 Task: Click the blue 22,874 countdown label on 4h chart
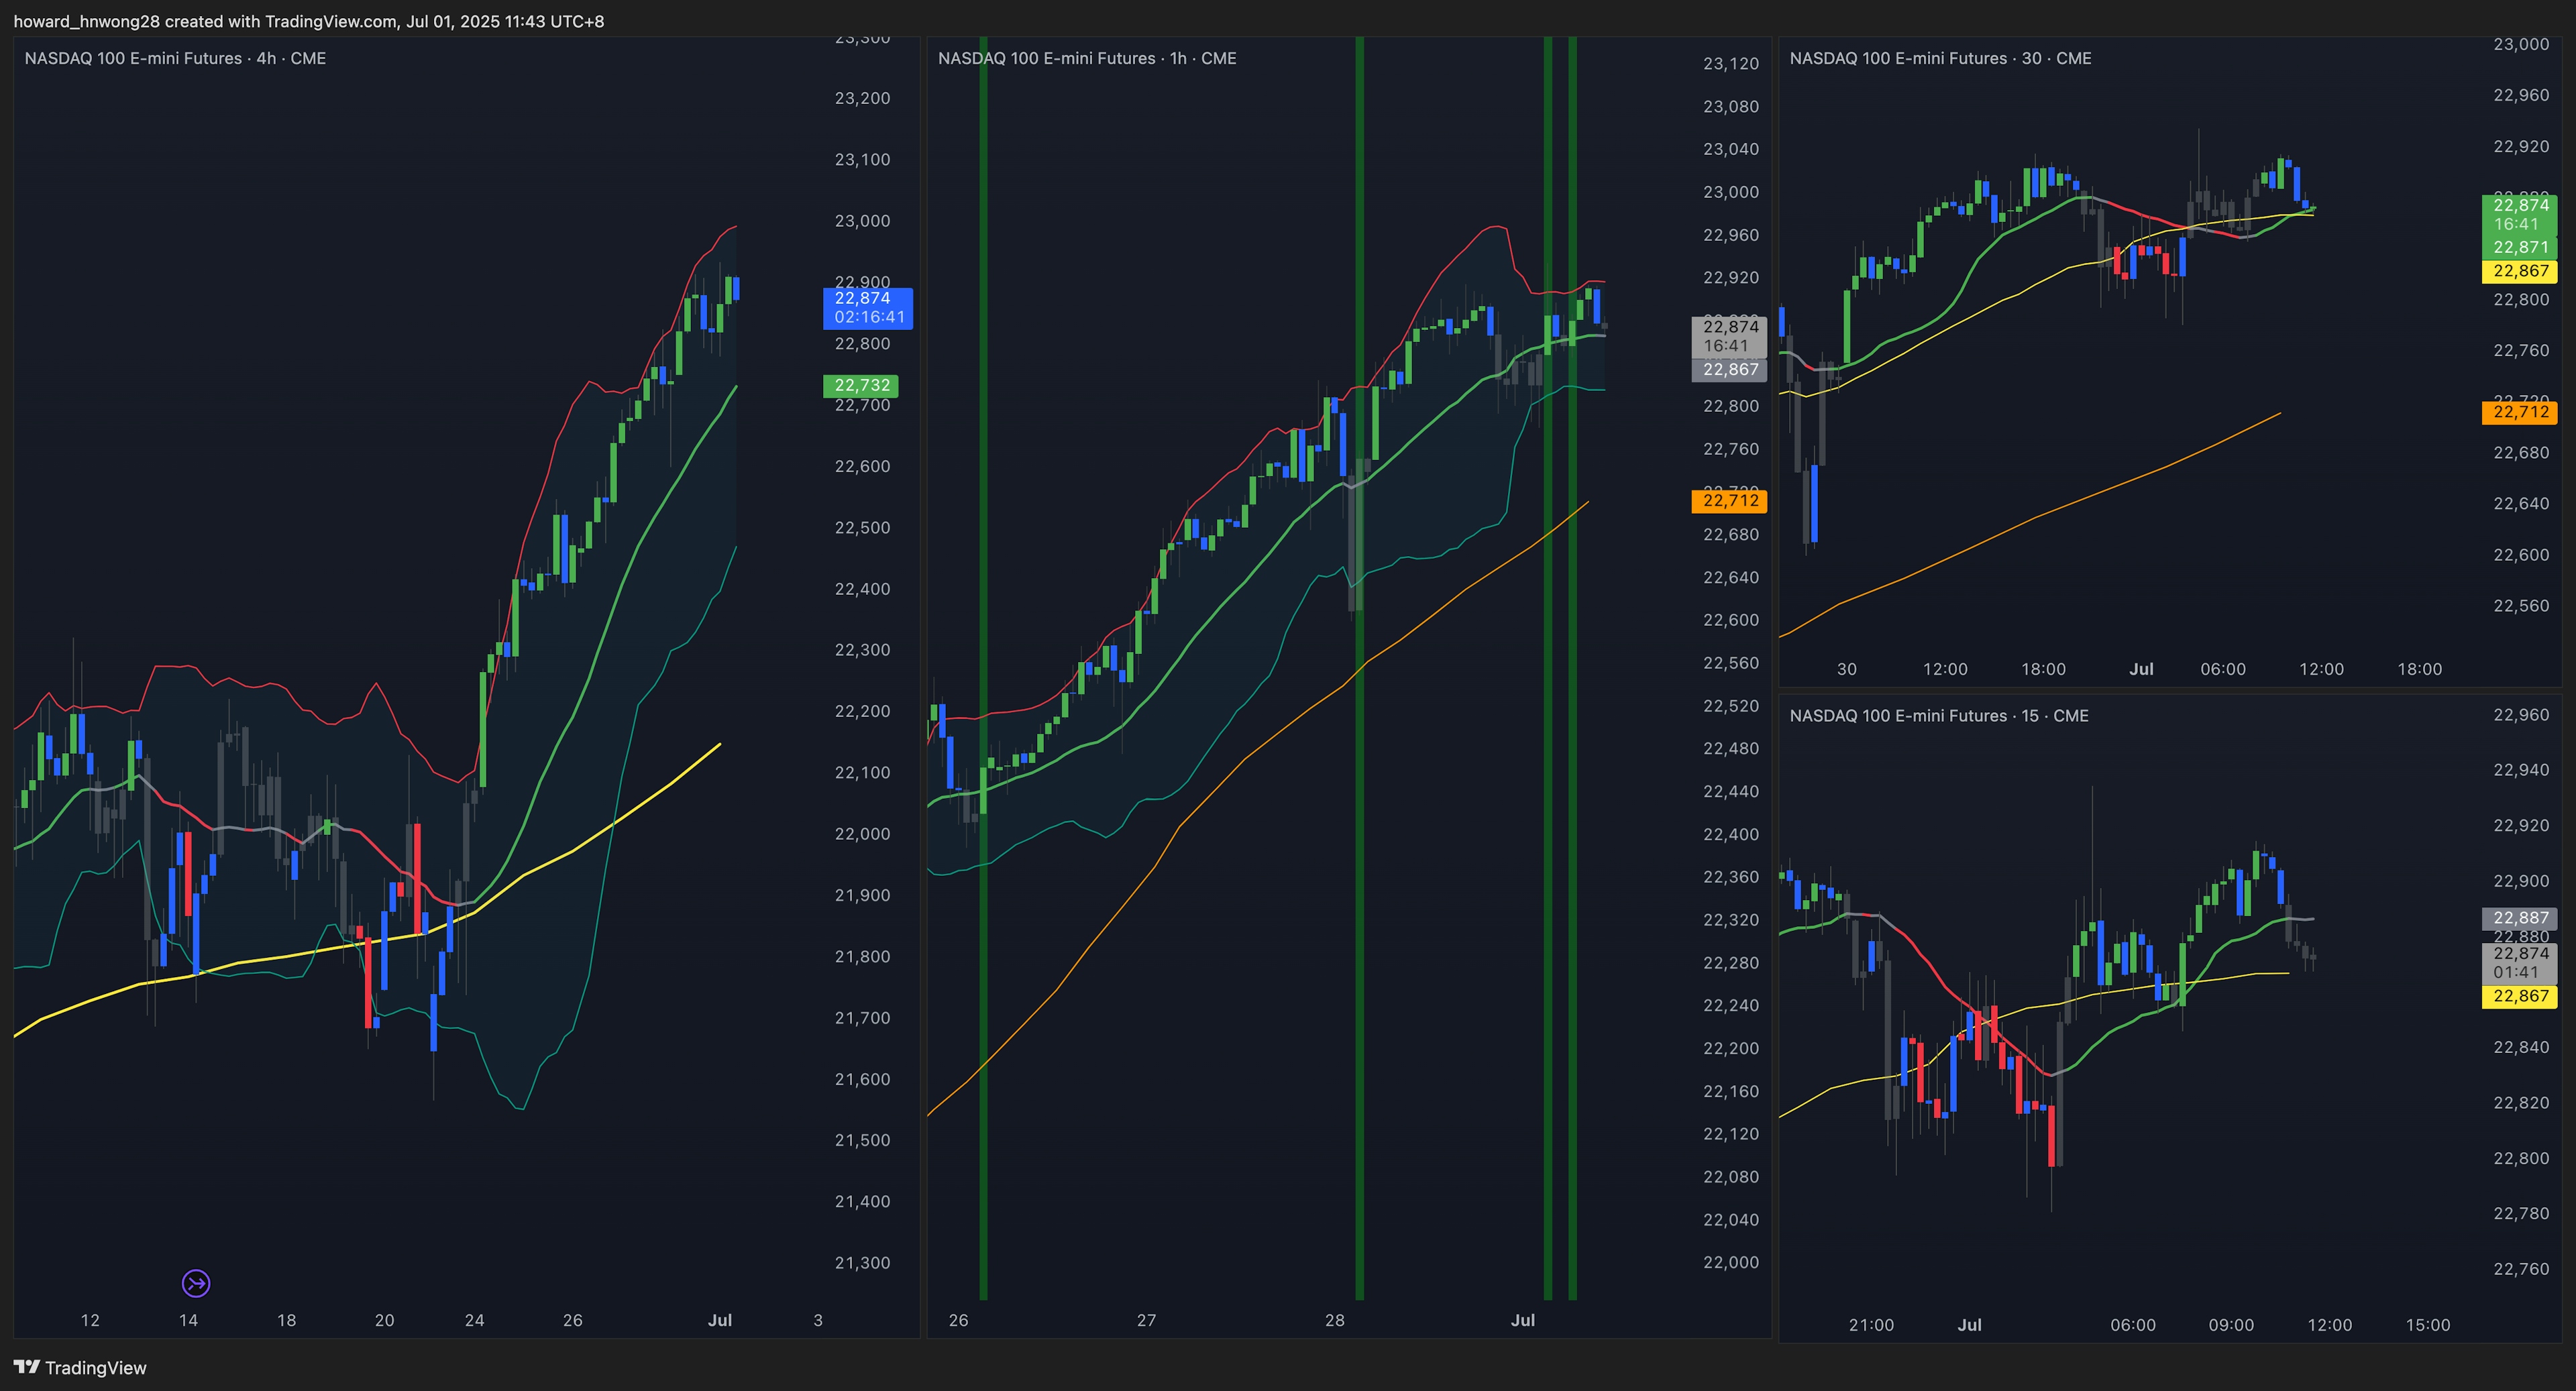(x=867, y=308)
